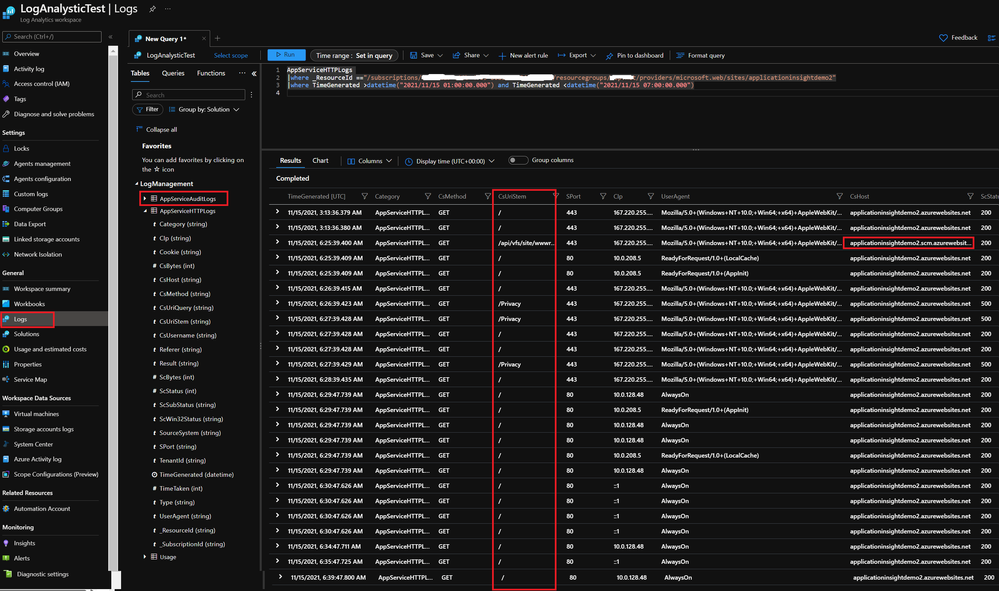
Task: Run the query with the Run button
Action: (x=286, y=55)
